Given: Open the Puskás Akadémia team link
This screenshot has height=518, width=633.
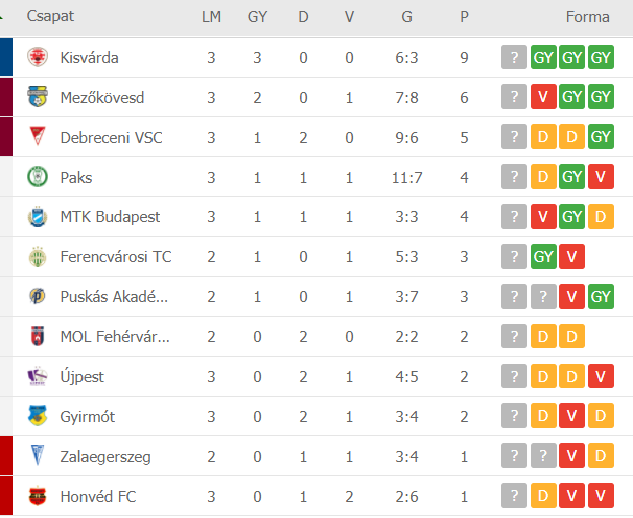Looking at the screenshot, I should [x=114, y=297].
